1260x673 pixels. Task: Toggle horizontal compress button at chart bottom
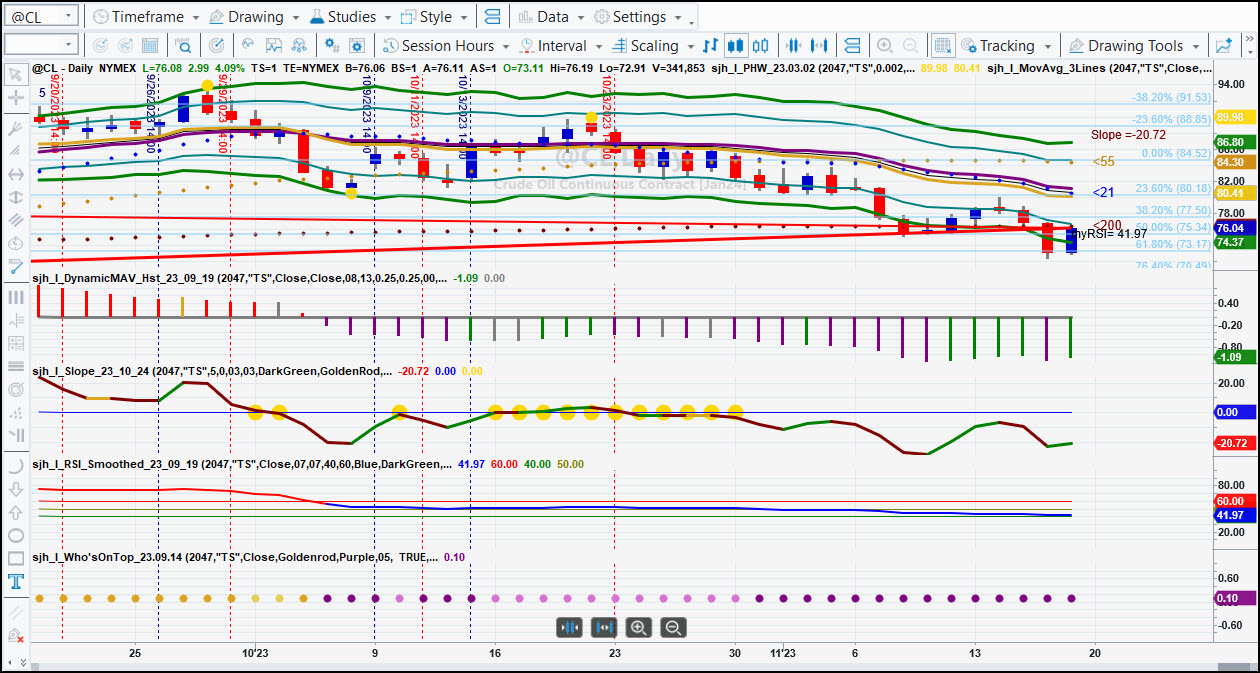(570, 628)
